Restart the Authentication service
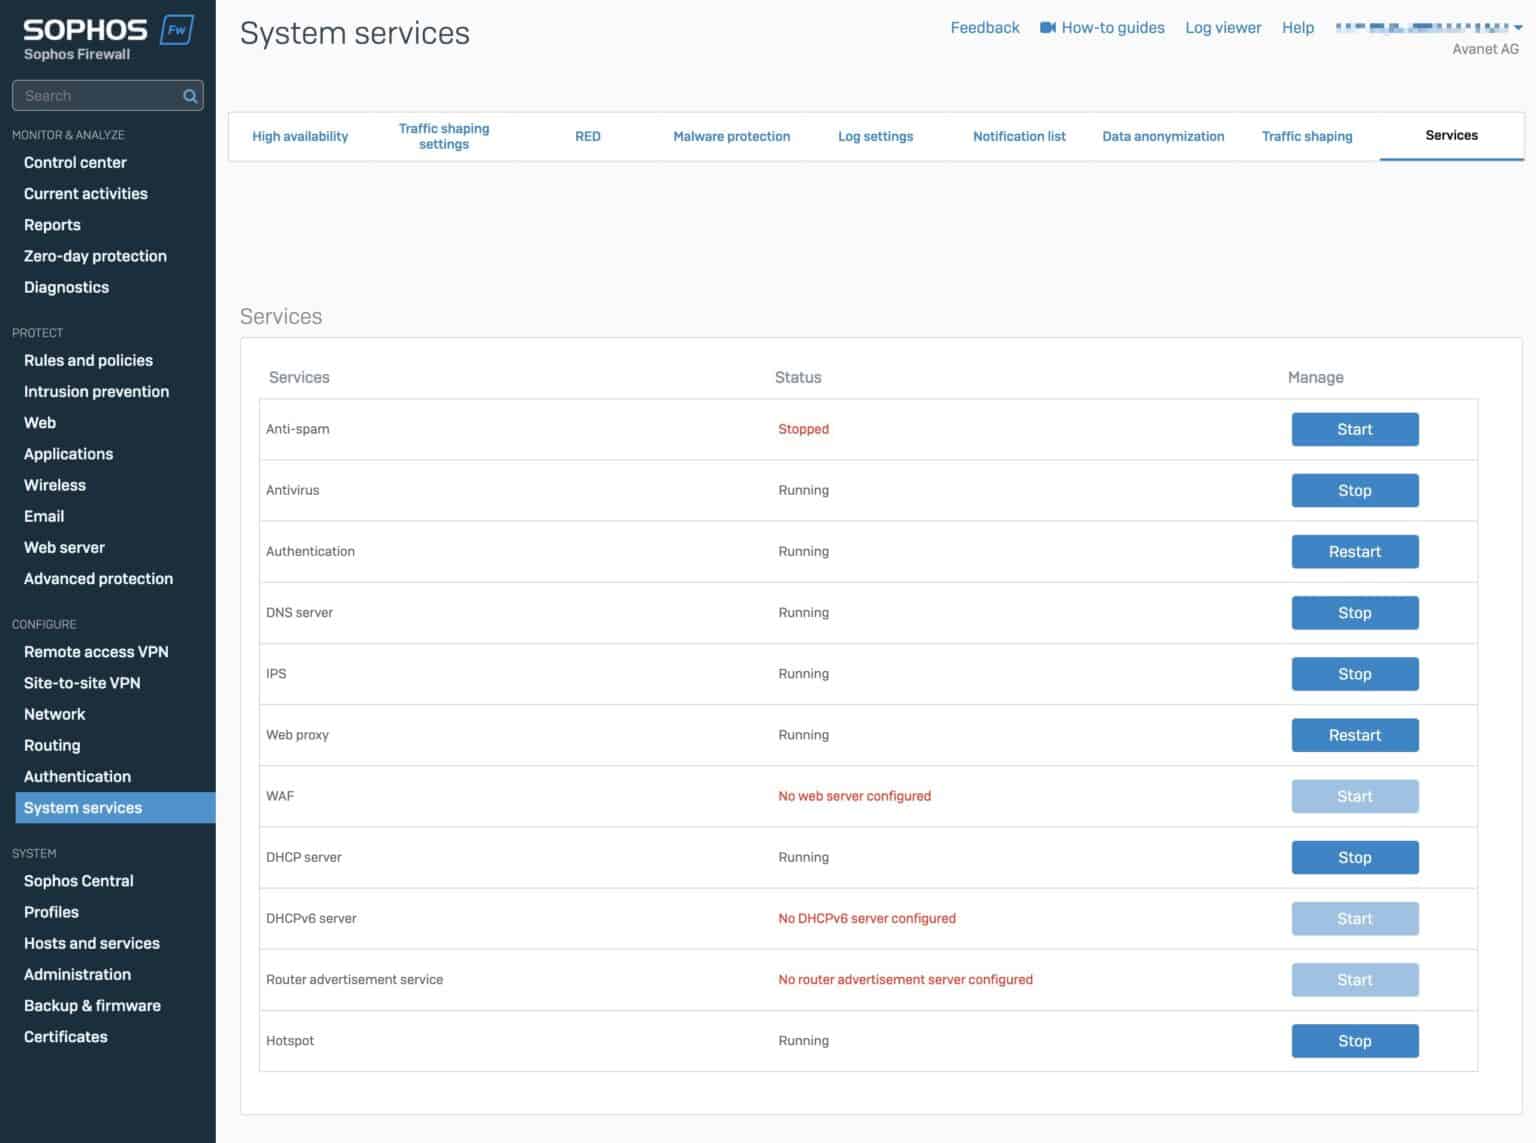 1355,551
